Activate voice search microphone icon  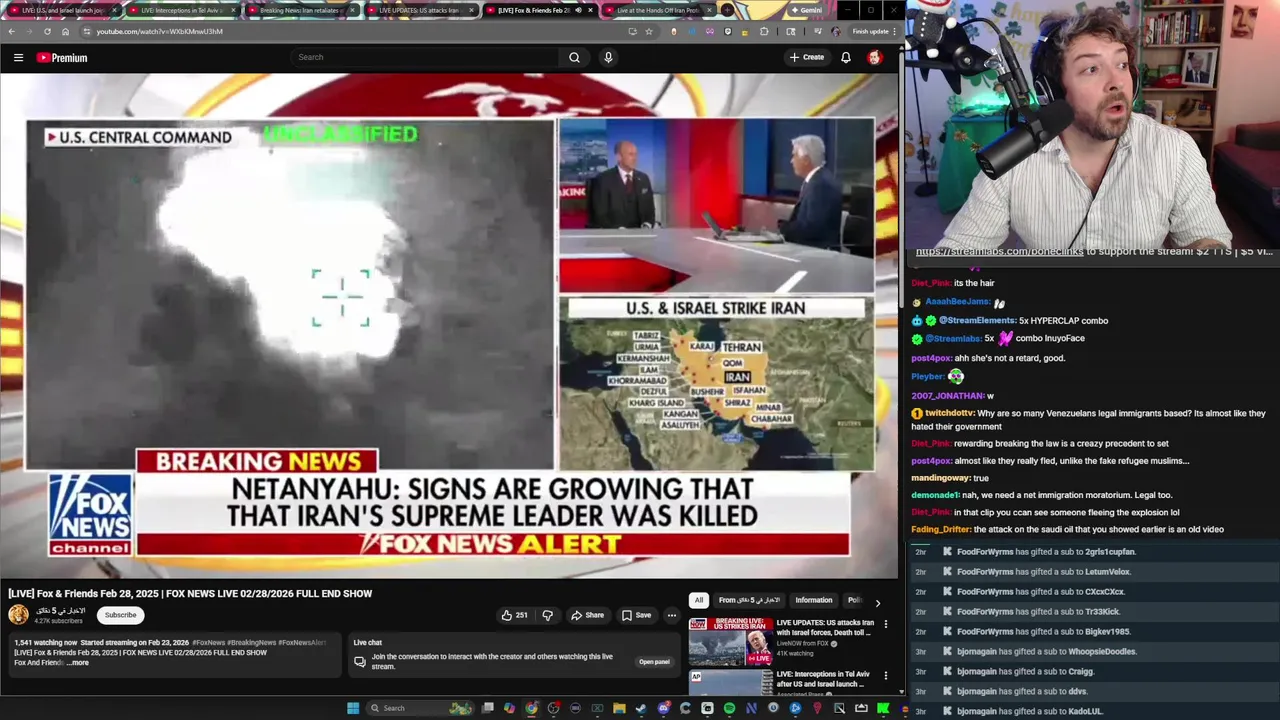(x=608, y=57)
